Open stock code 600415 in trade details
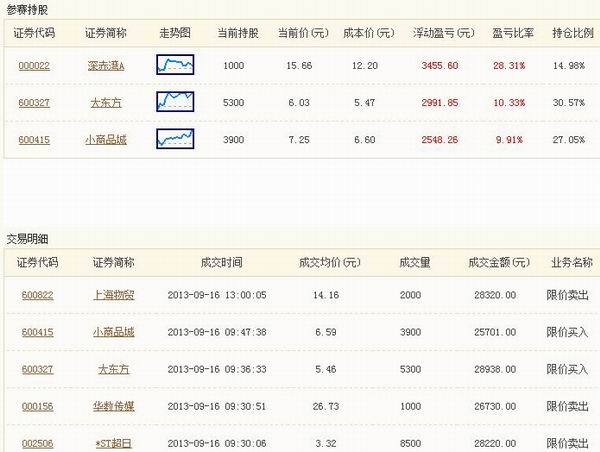Image resolution: width=600 pixels, height=452 pixels. click(x=38, y=332)
